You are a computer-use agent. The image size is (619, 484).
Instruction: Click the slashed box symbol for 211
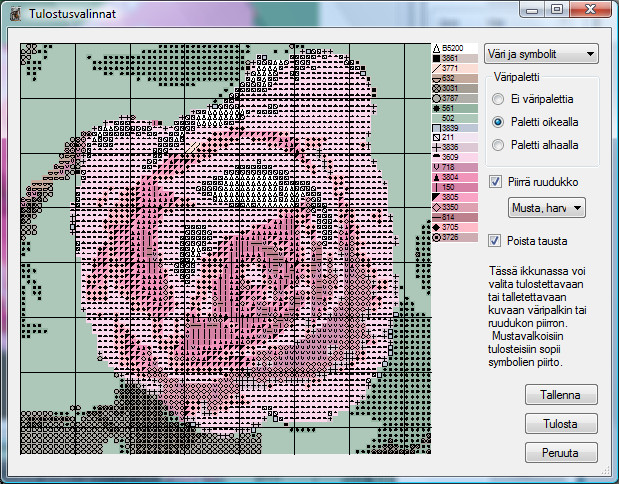436,138
